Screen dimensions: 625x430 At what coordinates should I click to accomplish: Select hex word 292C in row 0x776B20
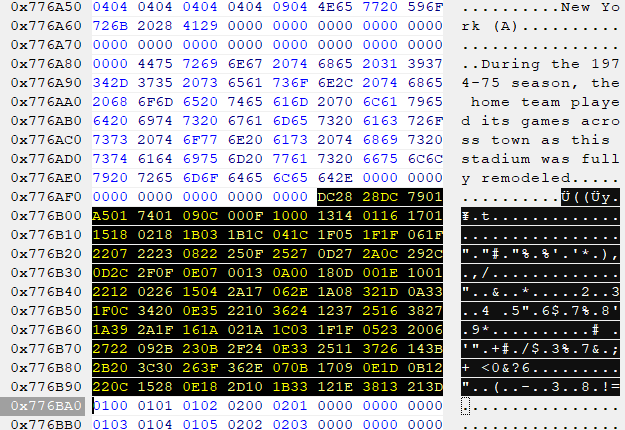tap(425, 254)
